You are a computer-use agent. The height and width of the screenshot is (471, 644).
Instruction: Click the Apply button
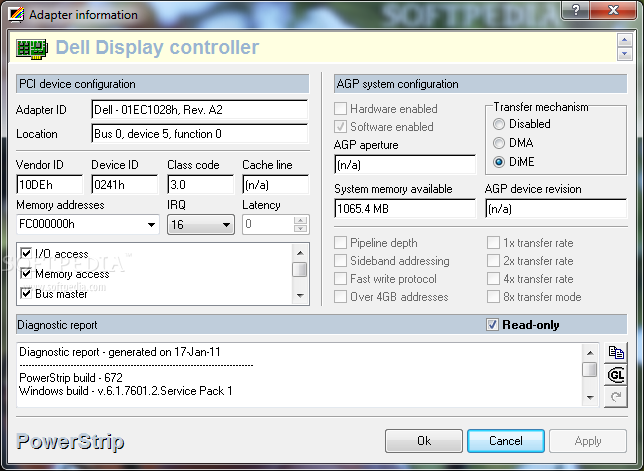click(x=588, y=441)
